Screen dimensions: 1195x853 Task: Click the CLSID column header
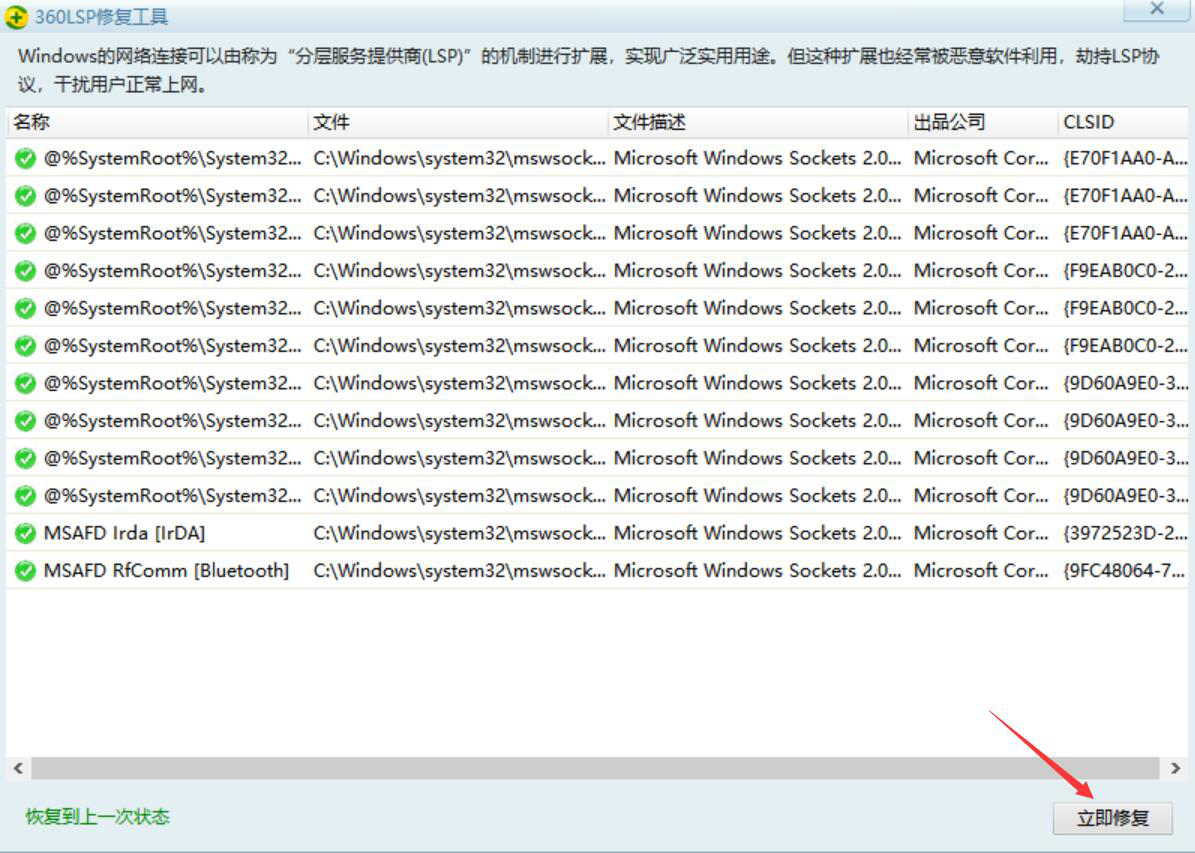(1123, 122)
